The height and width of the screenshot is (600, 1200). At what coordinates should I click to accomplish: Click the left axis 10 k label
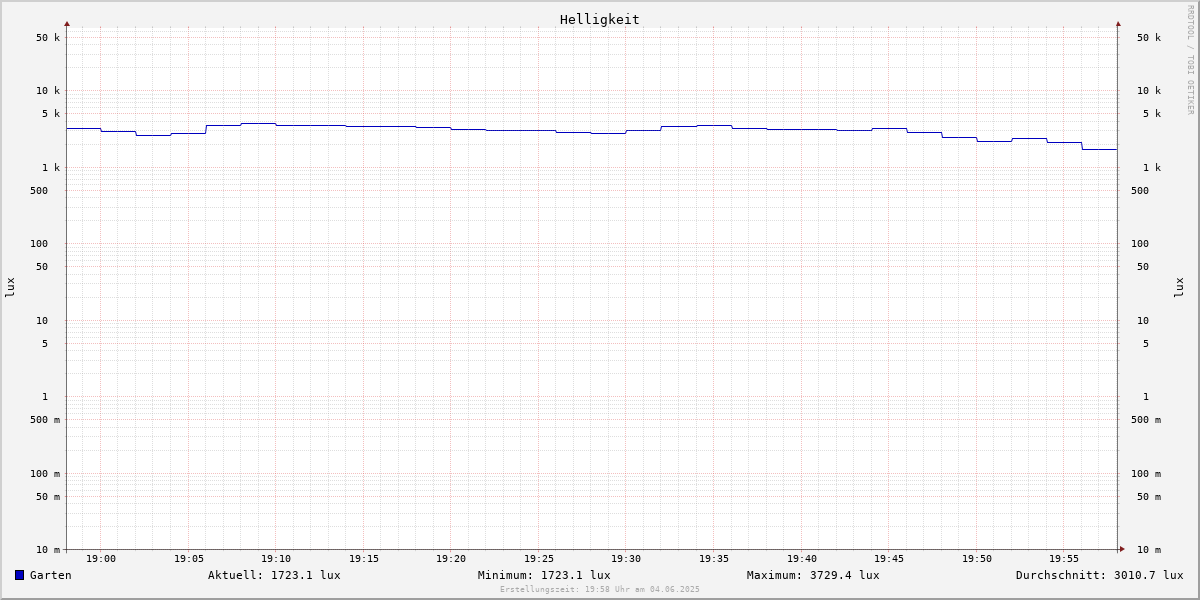pyautogui.click(x=48, y=91)
